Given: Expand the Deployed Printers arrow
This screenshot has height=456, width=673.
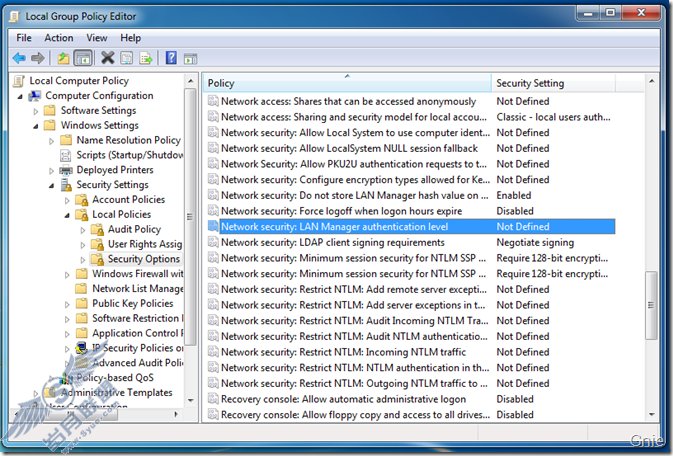Looking at the screenshot, I should [51, 170].
